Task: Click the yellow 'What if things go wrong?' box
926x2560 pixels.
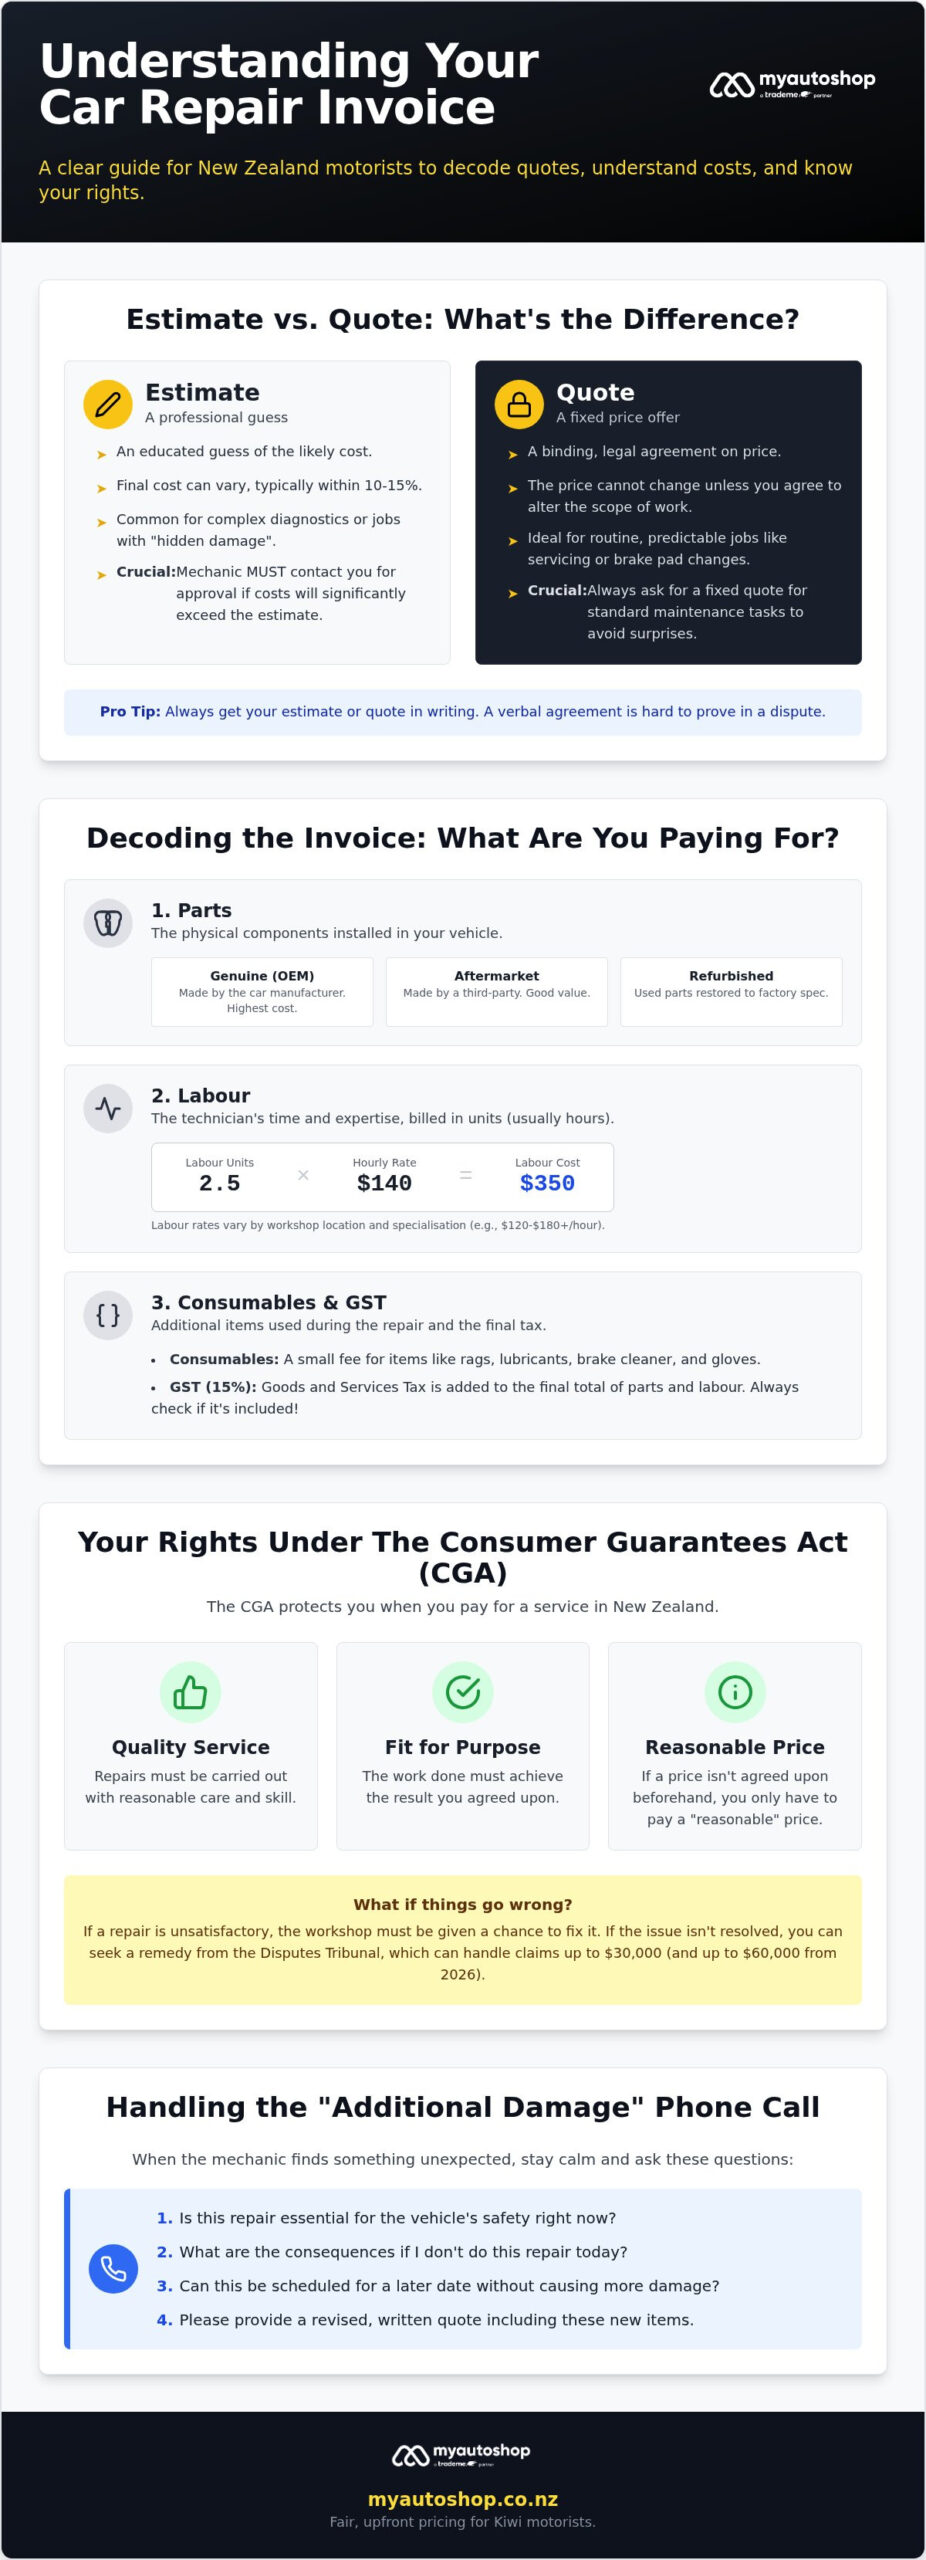Action: 463,1940
